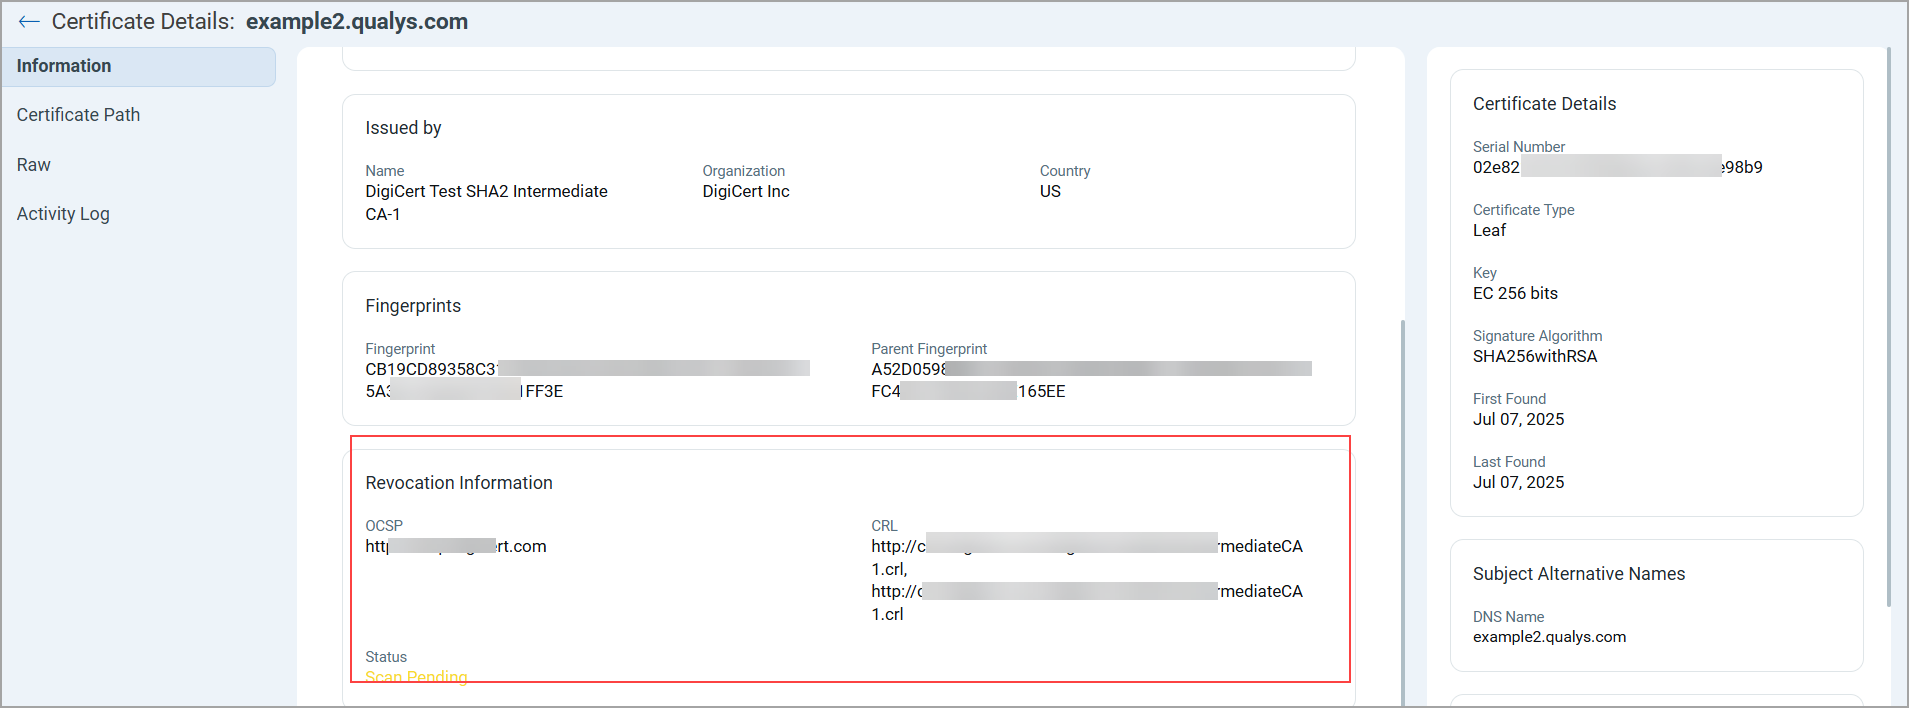The height and width of the screenshot is (708, 1909).
Task: Click the Fingerprints section heading
Action: tap(413, 306)
